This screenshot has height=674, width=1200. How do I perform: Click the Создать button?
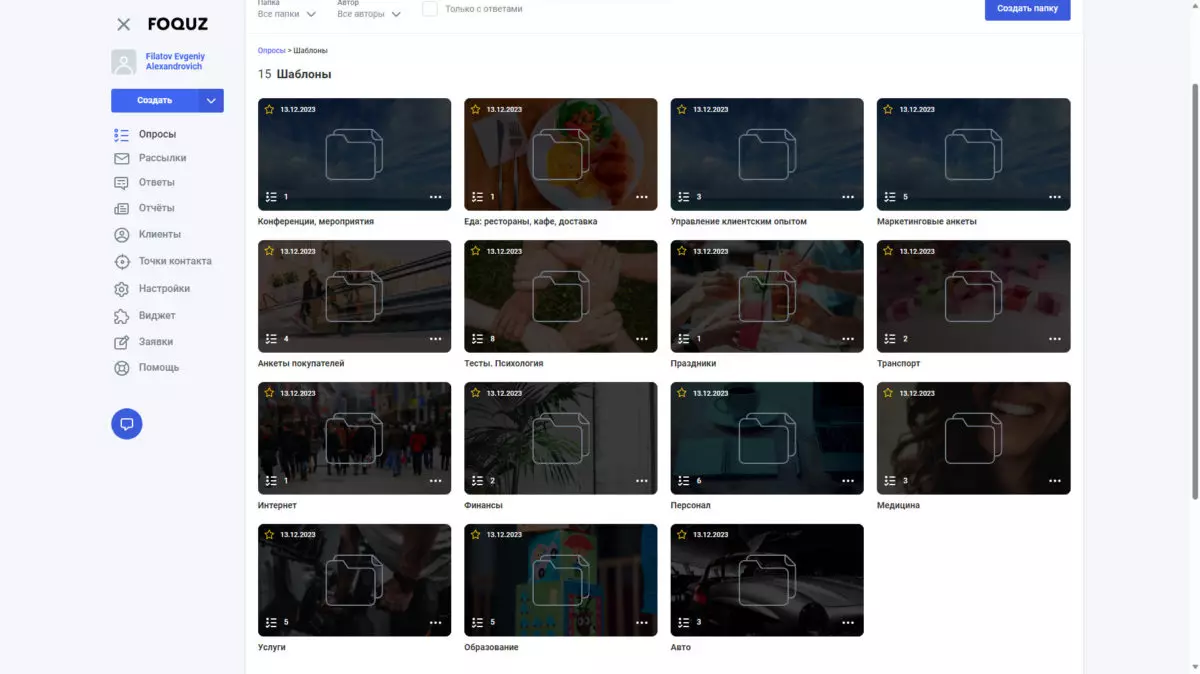click(155, 100)
